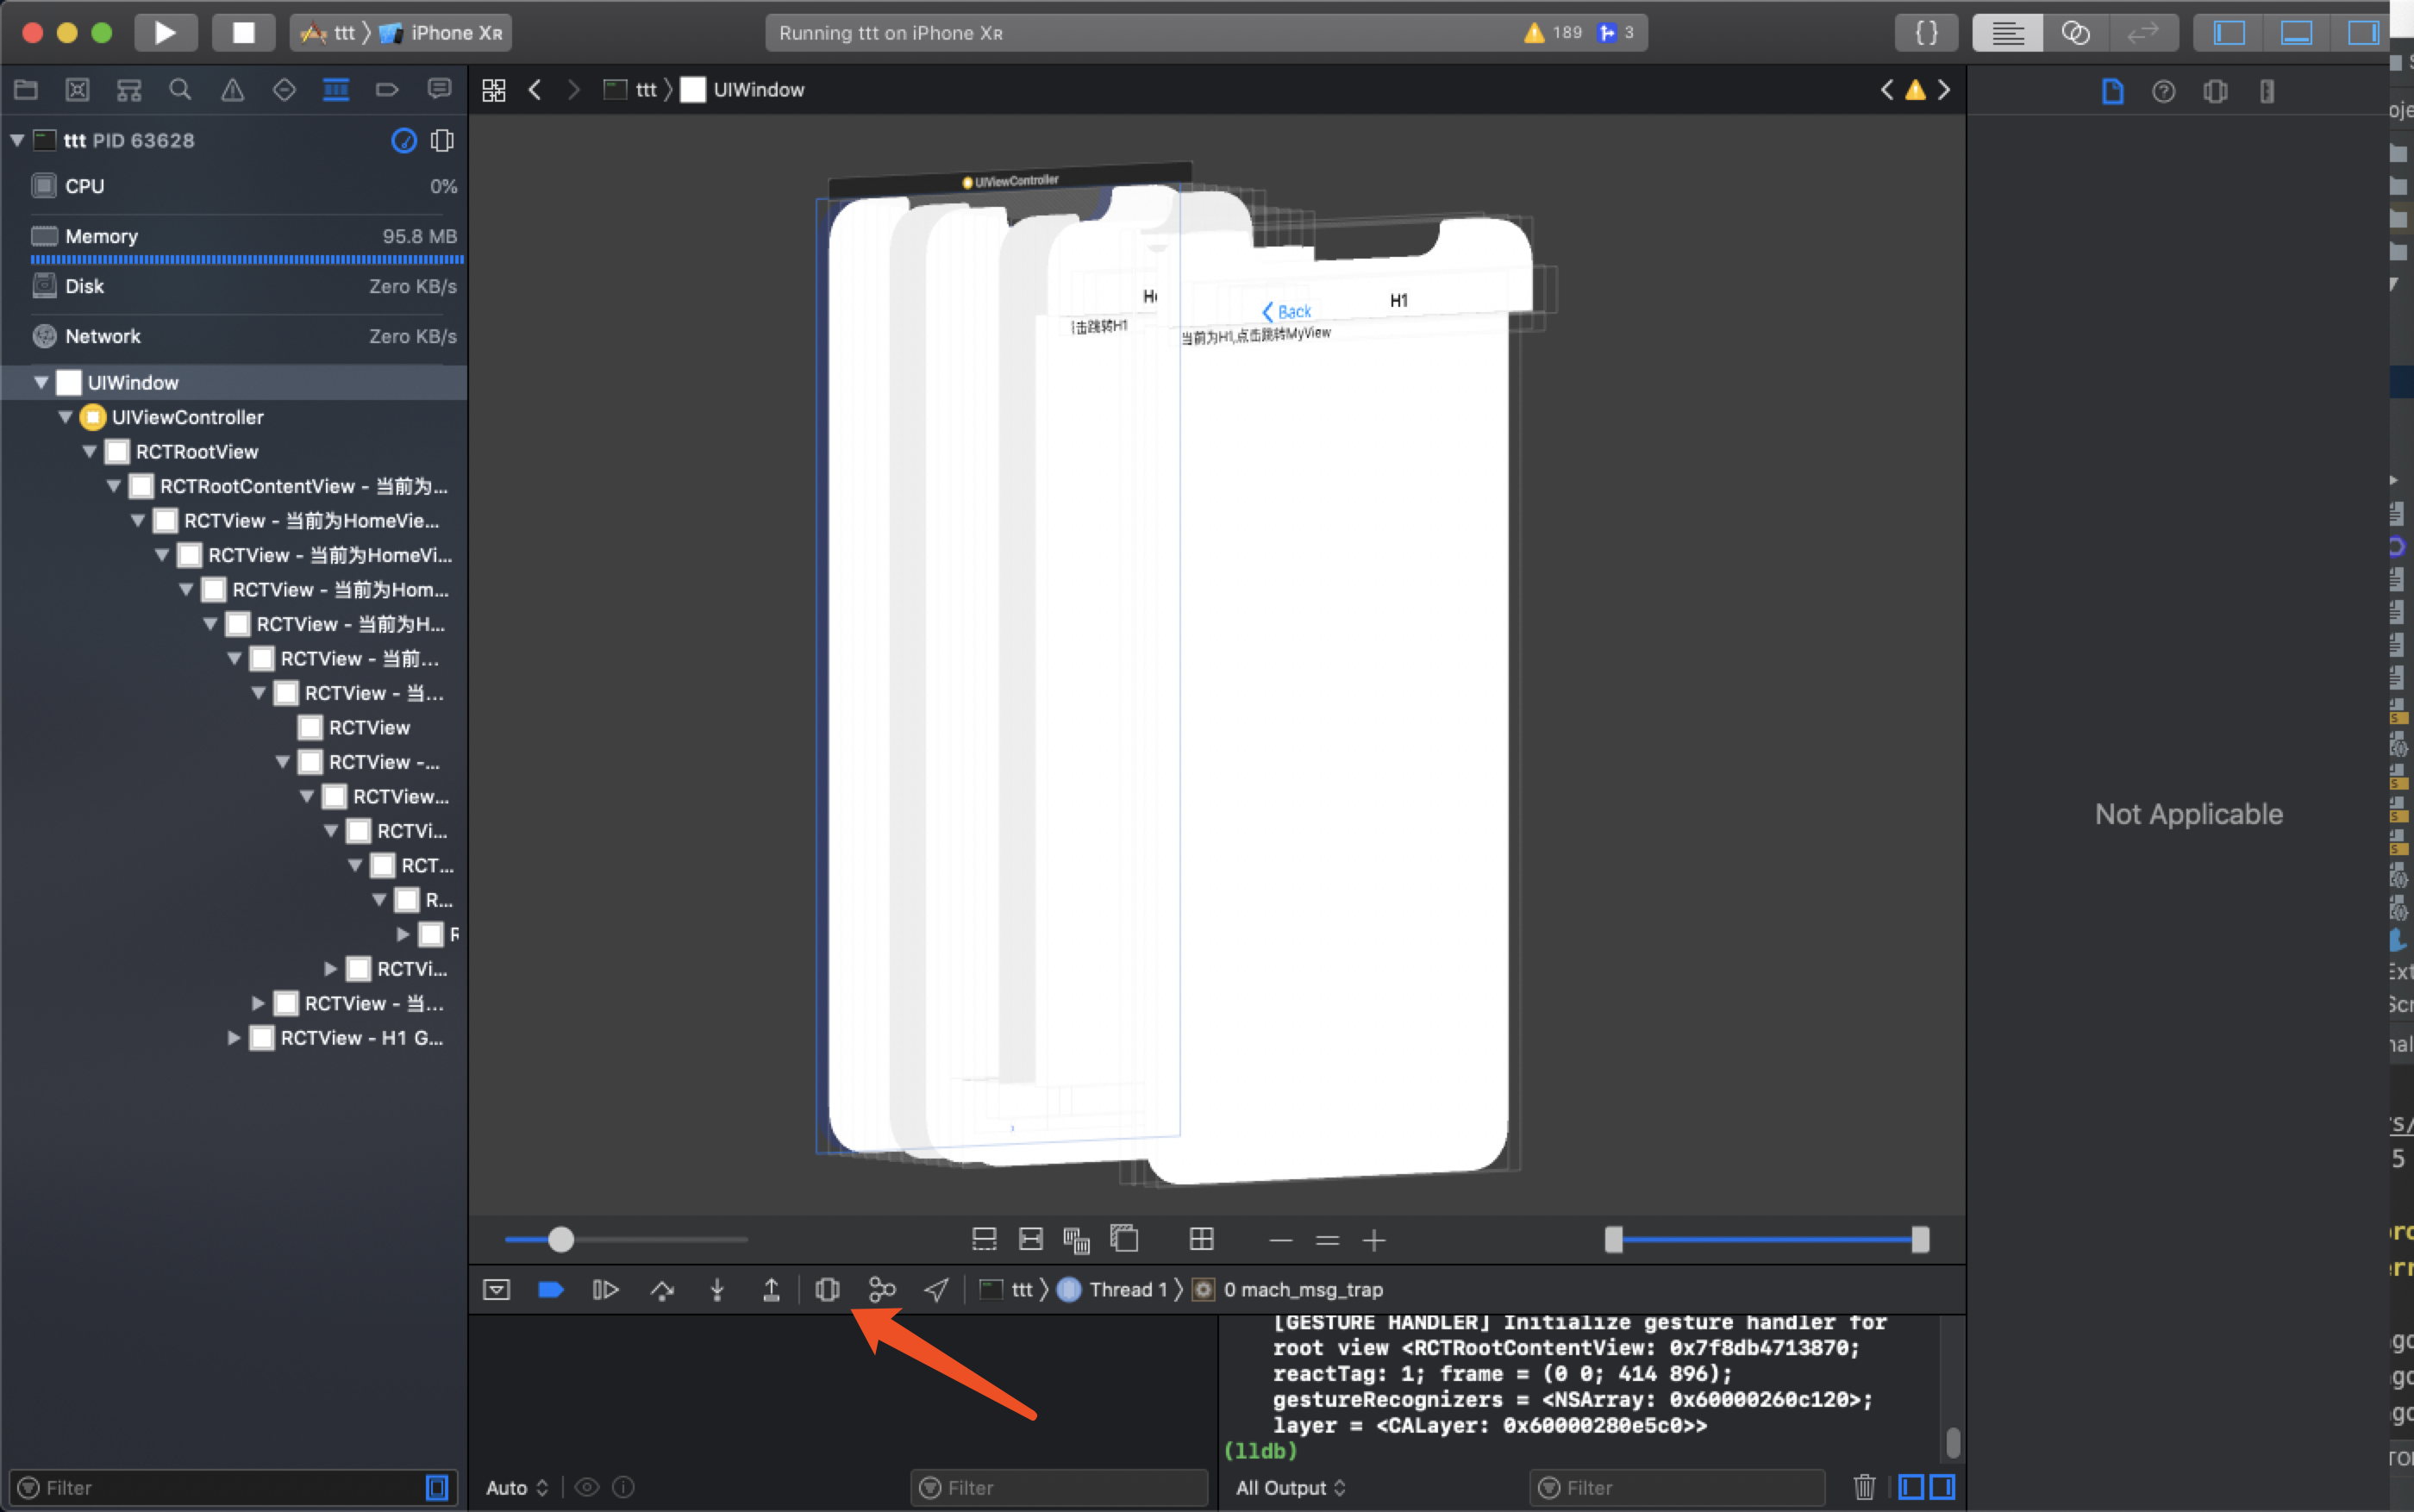This screenshot has width=2414, height=1512.
Task: Open the All Output dropdown
Action: (x=1289, y=1487)
